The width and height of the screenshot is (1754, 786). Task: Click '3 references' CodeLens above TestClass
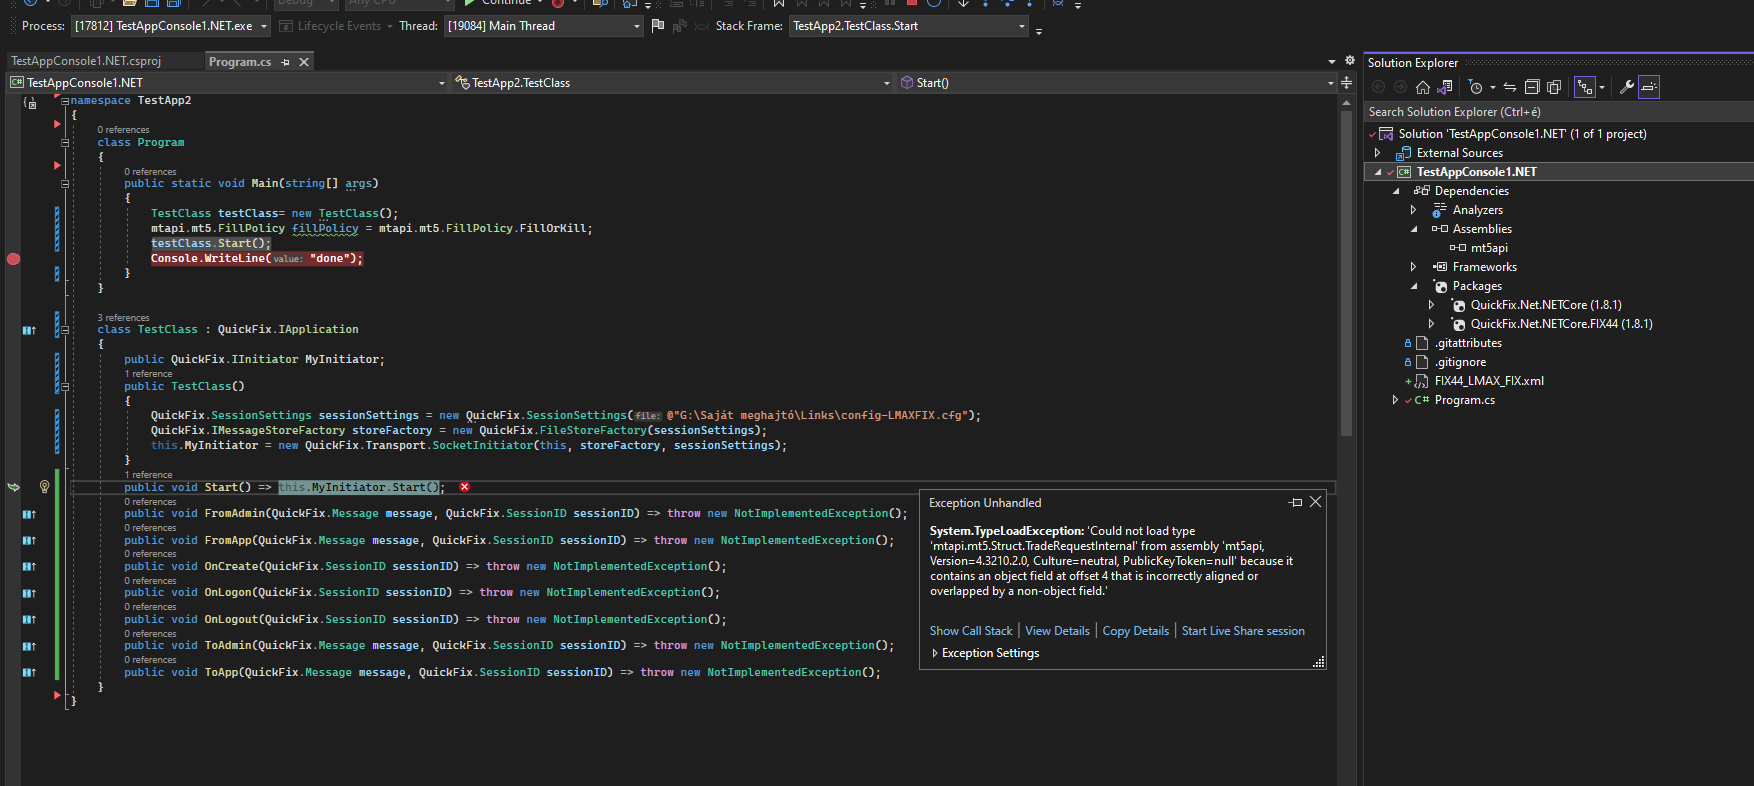(123, 318)
